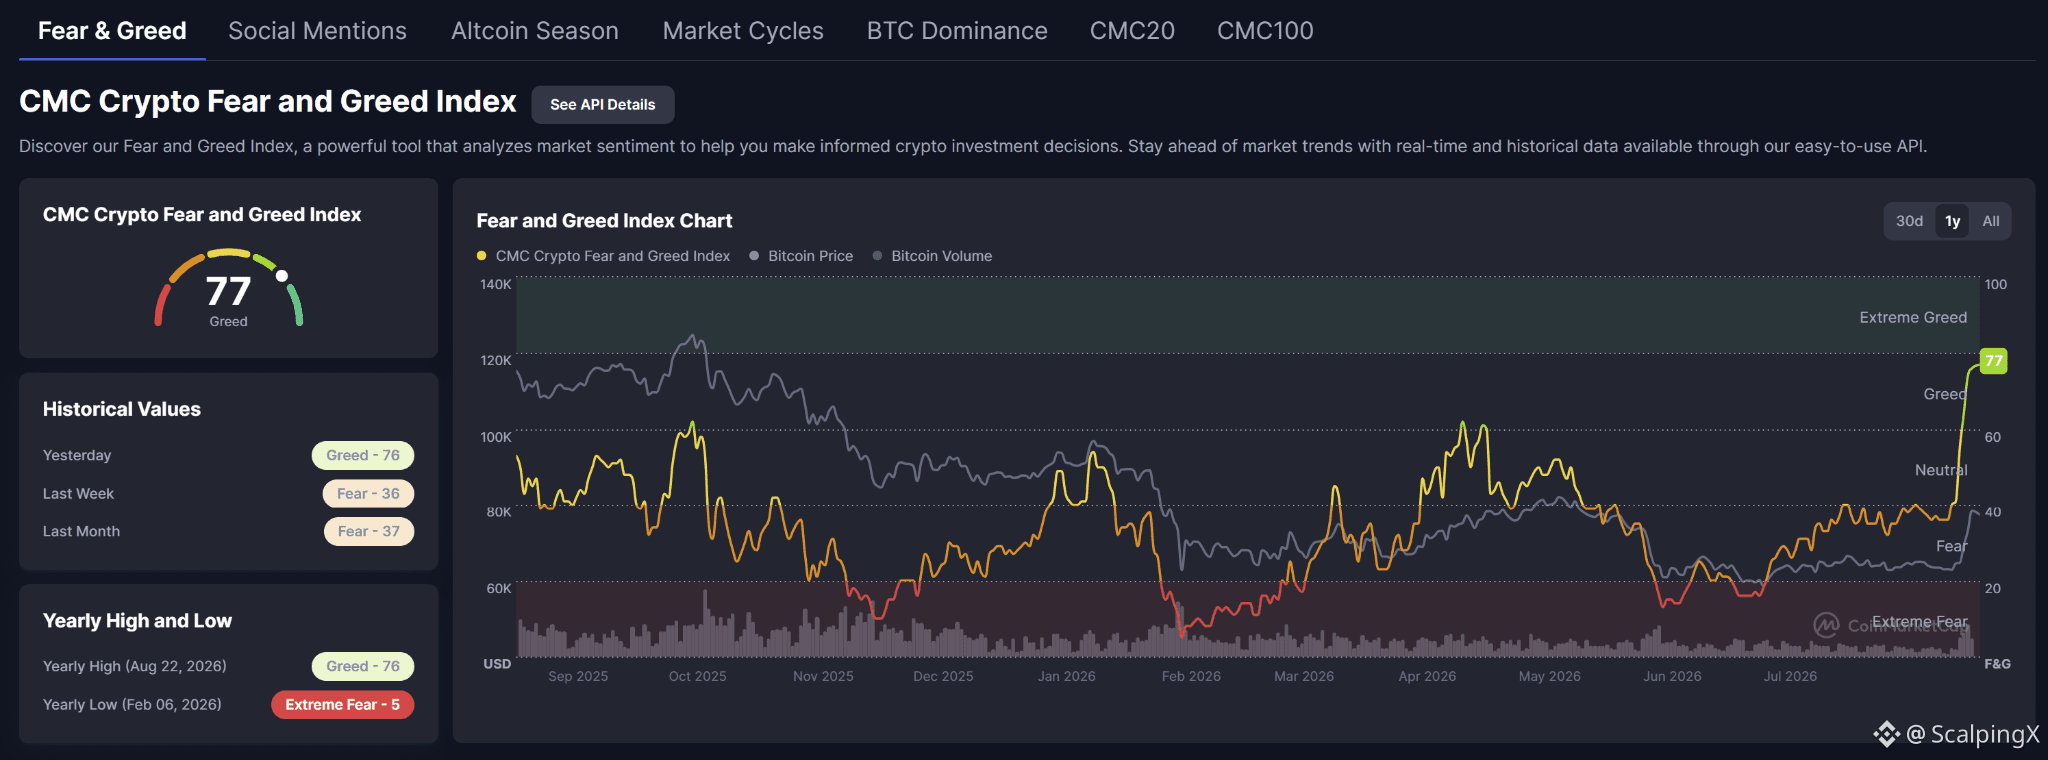2048x760 pixels.
Task: Toggle the yellow Fear and Greed legend dot
Action: [x=481, y=256]
